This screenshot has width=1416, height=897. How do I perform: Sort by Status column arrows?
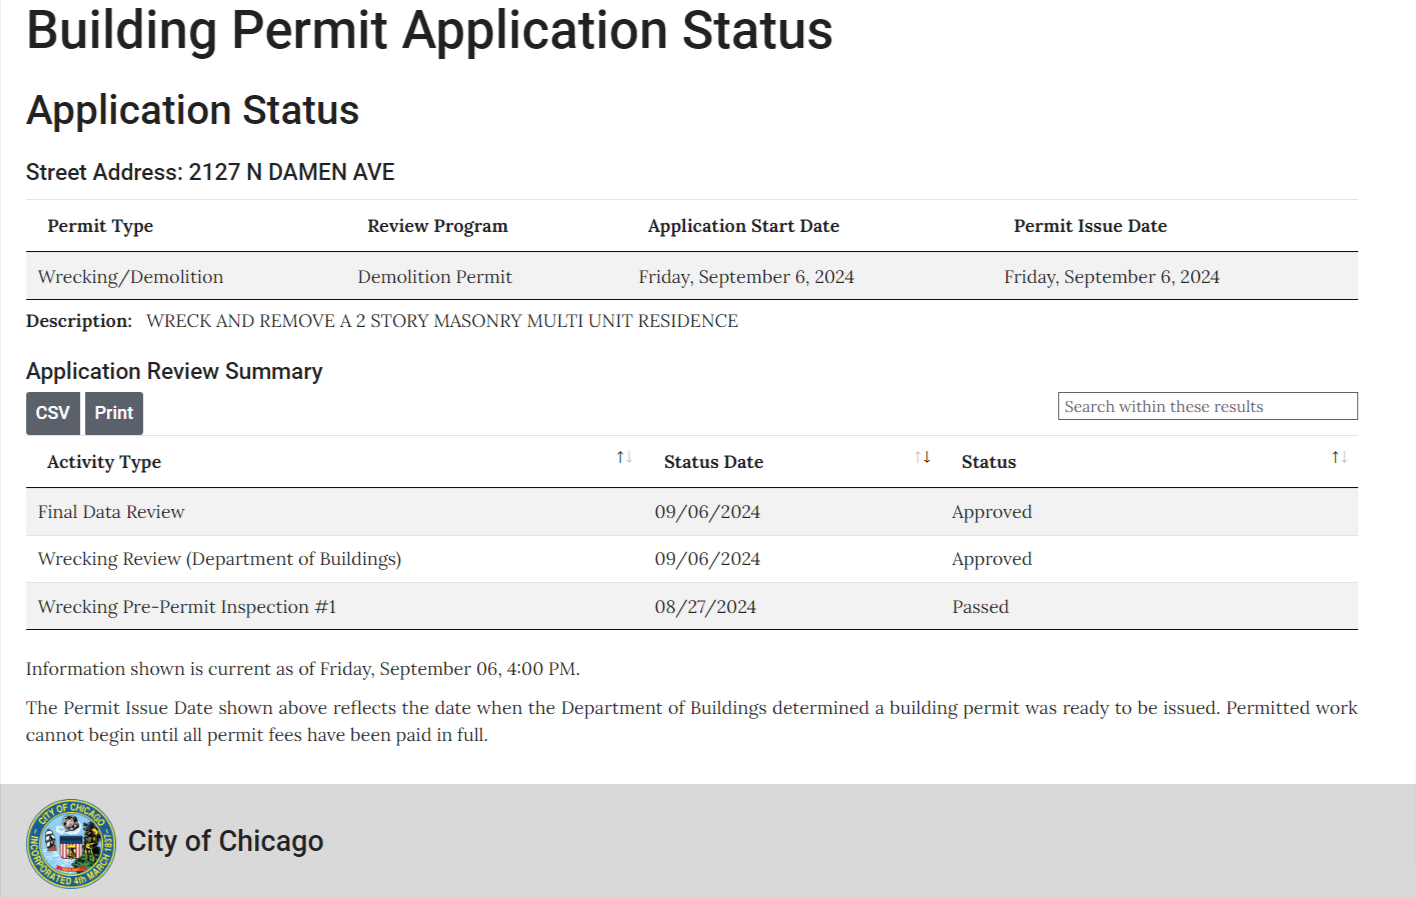click(x=1339, y=457)
